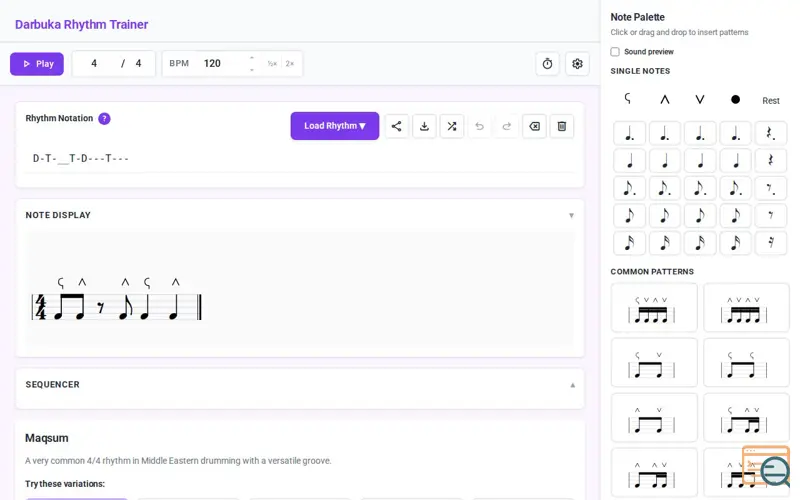Image resolution: width=800 pixels, height=500 pixels.
Task: Insert sixteenth rest from palette
Action: [x=770, y=243]
